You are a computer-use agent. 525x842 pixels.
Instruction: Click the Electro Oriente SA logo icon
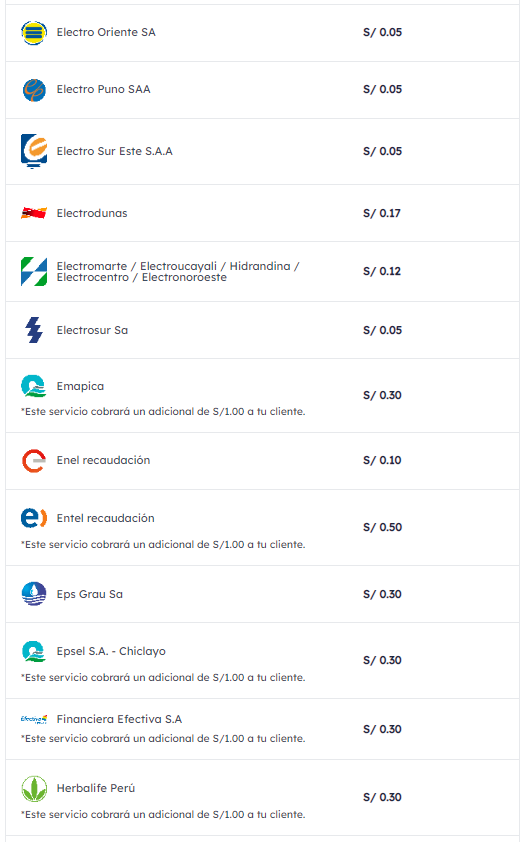point(34,33)
